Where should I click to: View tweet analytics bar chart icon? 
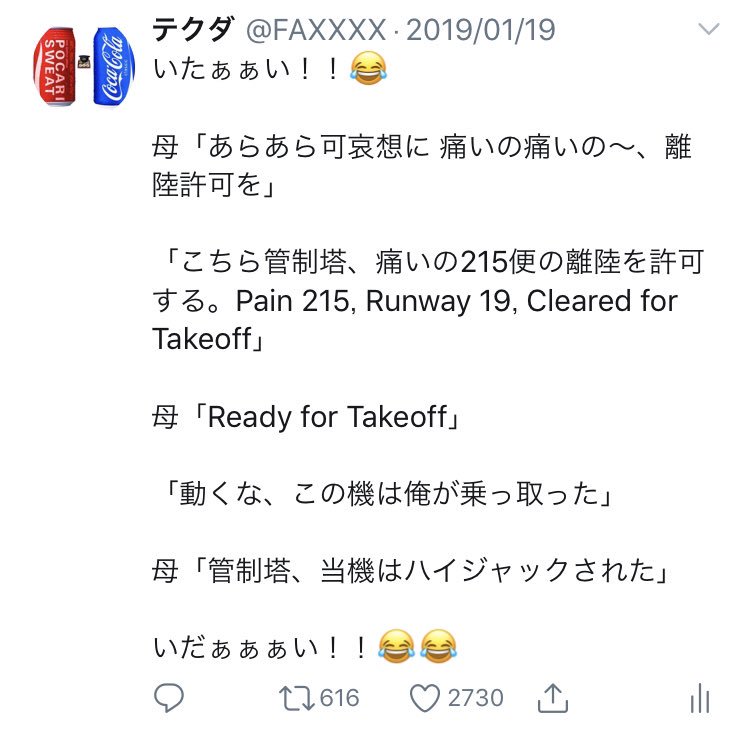click(700, 698)
